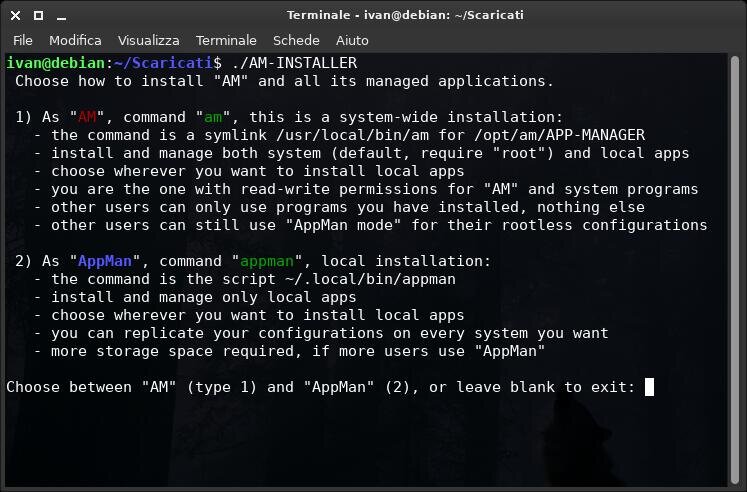Screen dimensions: 747x492
Task: Click the blinking cursor at the prompt
Action: pos(649,387)
